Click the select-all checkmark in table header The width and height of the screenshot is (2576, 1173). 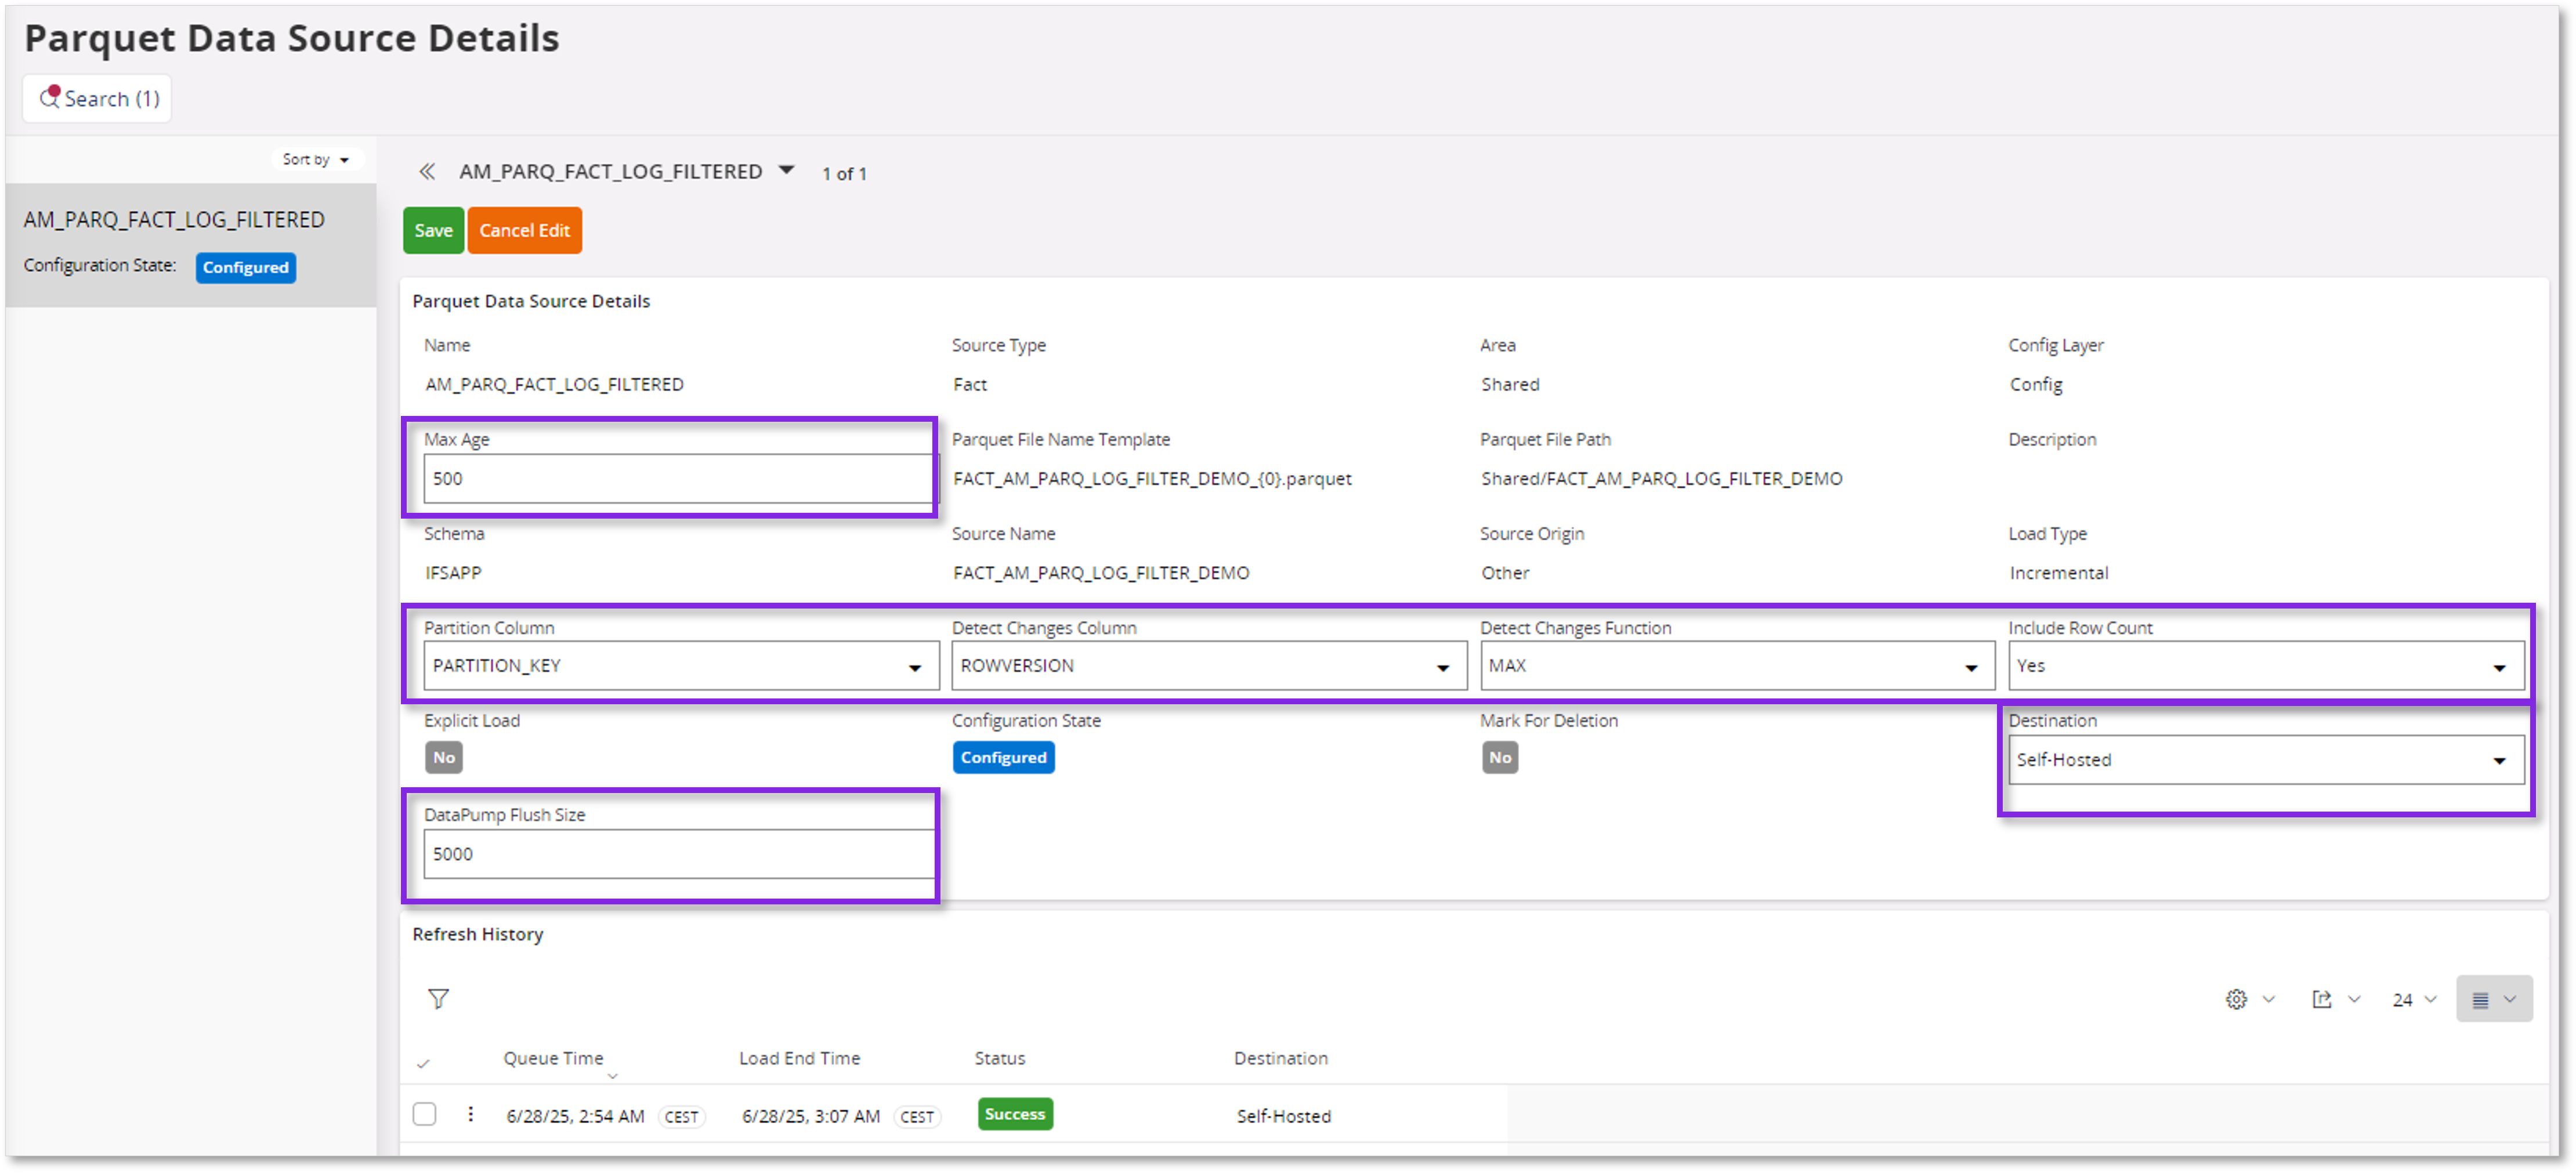[x=423, y=1063]
